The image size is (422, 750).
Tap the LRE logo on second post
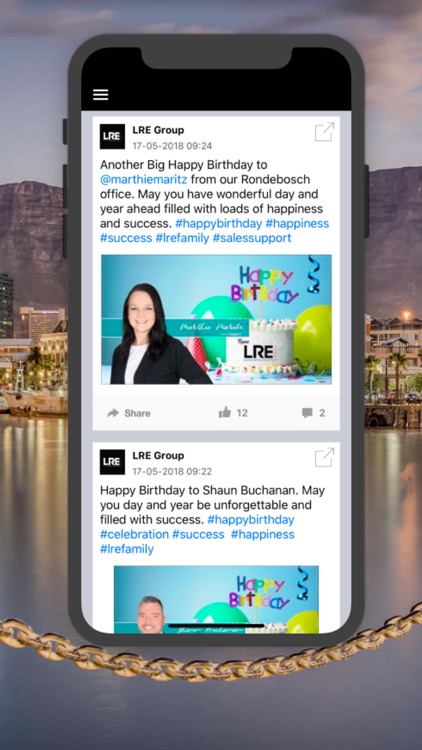point(112,462)
